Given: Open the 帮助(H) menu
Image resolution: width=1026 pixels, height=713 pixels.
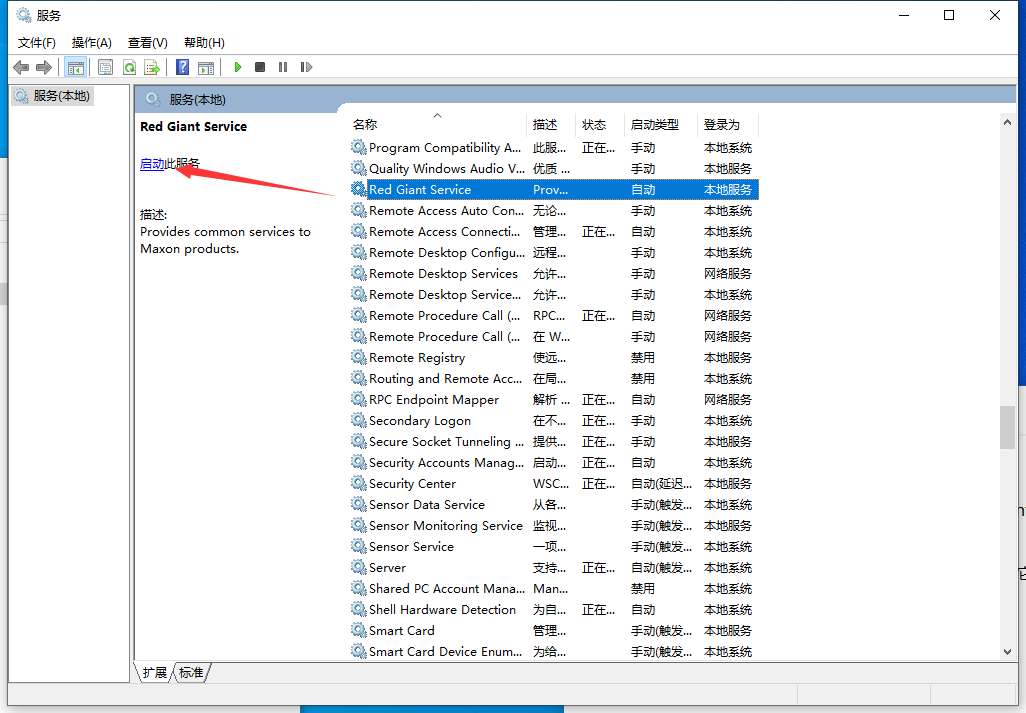Looking at the screenshot, I should tap(204, 43).
